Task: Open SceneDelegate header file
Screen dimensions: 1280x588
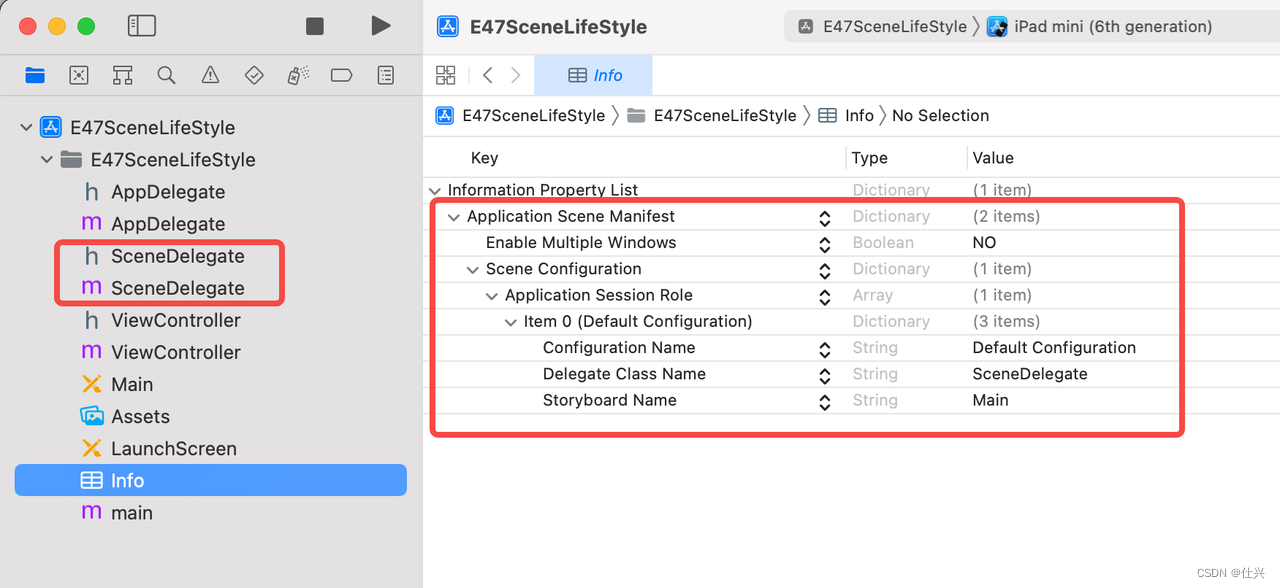Action: tap(165, 256)
